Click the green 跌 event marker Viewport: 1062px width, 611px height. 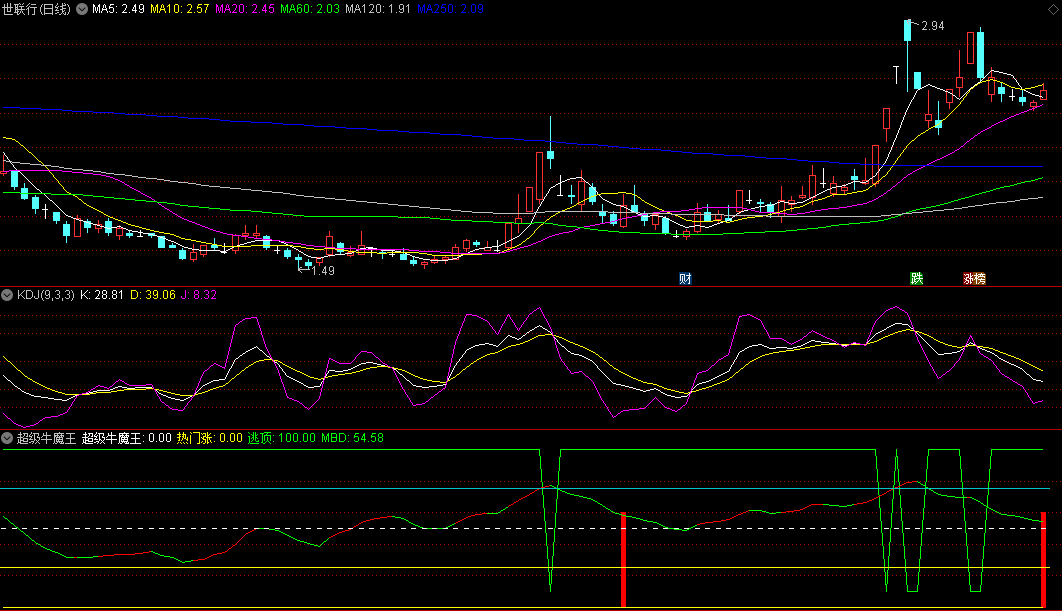916,278
